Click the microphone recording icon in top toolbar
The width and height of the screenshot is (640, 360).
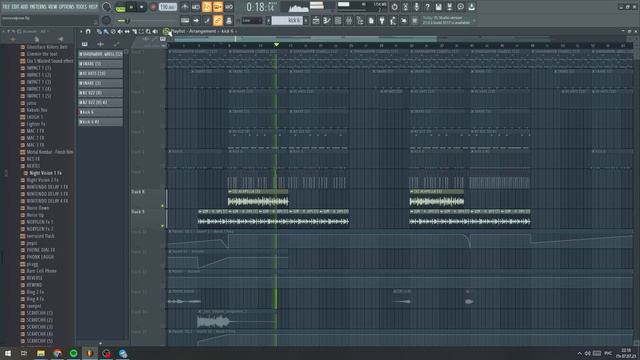tap(416, 7)
